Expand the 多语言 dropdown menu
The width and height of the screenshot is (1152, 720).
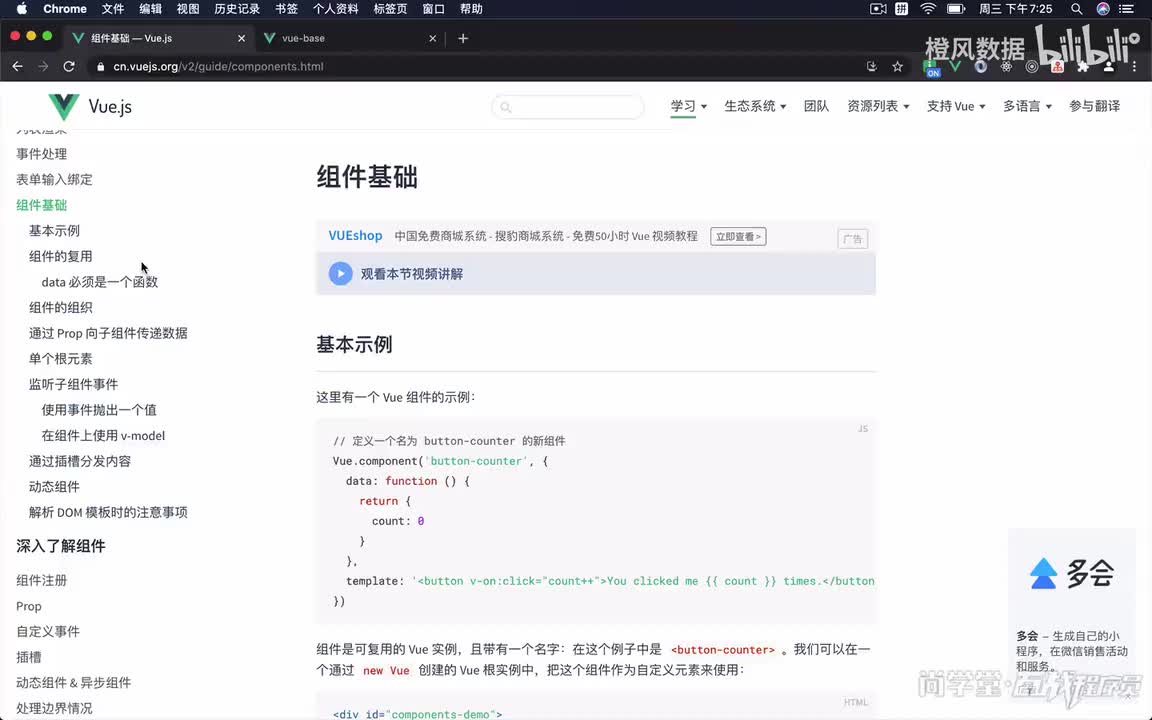tap(1027, 106)
